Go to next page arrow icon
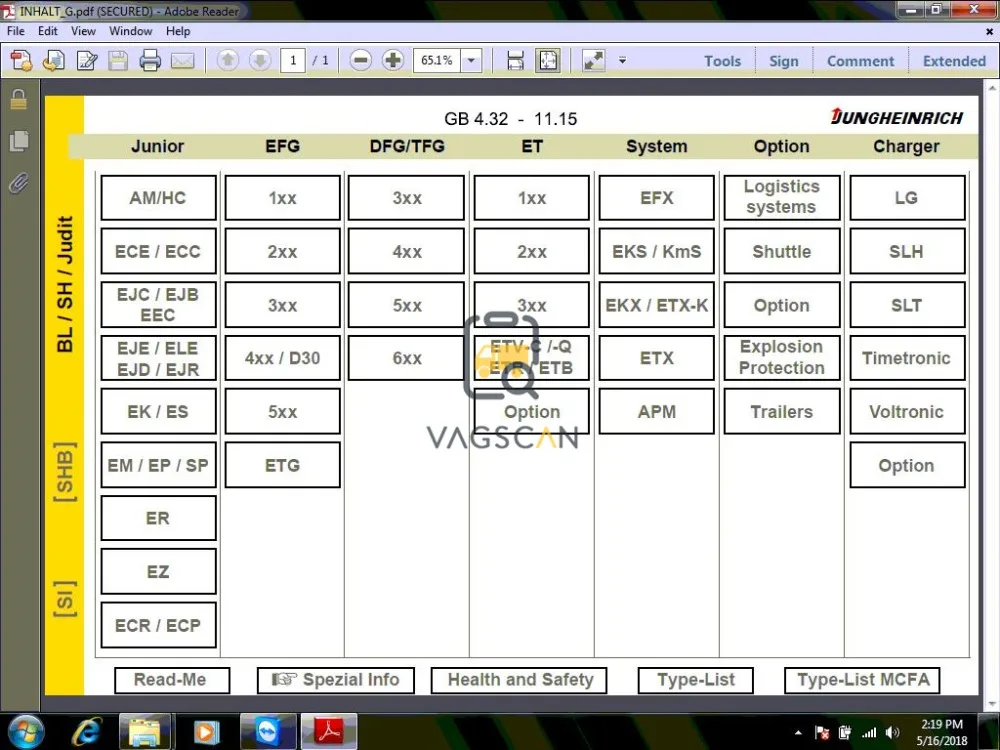Screen dimensions: 1000x750 pos(260,61)
